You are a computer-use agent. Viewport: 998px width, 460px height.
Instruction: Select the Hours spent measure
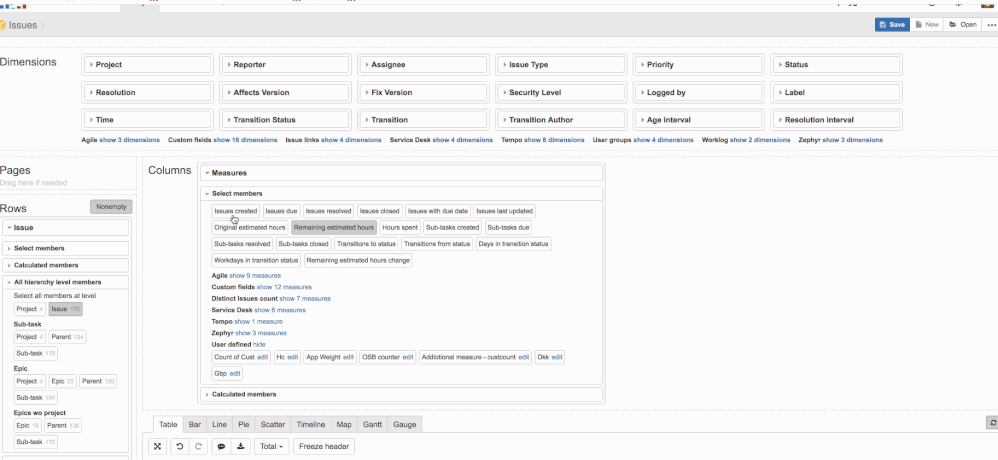pos(400,227)
